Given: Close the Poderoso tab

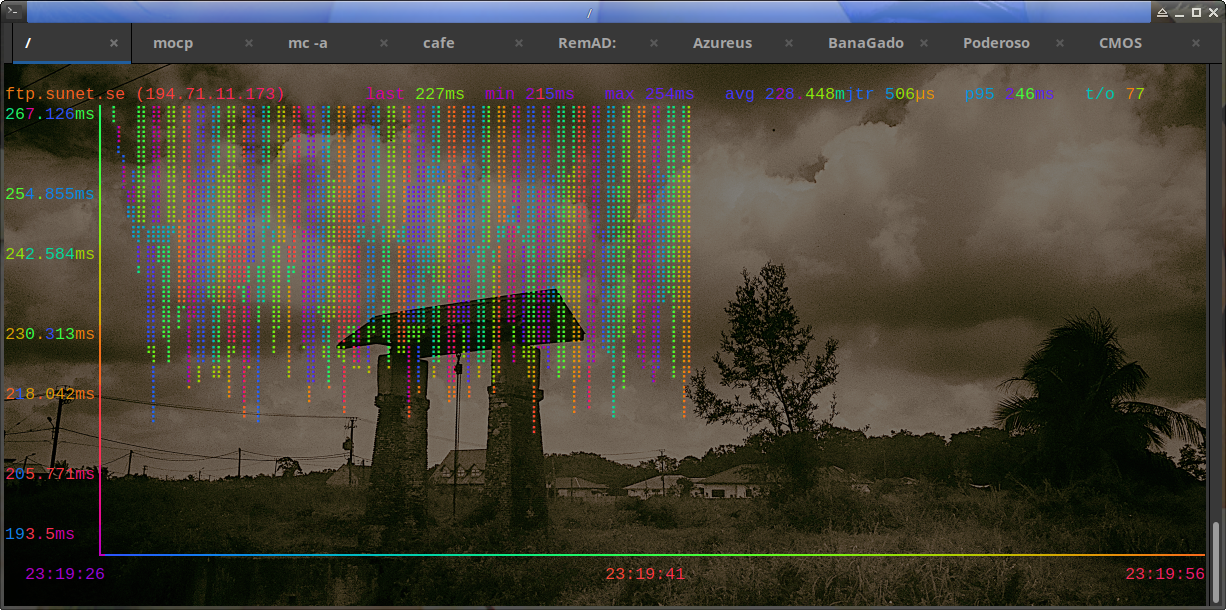Looking at the screenshot, I should (x=1059, y=44).
